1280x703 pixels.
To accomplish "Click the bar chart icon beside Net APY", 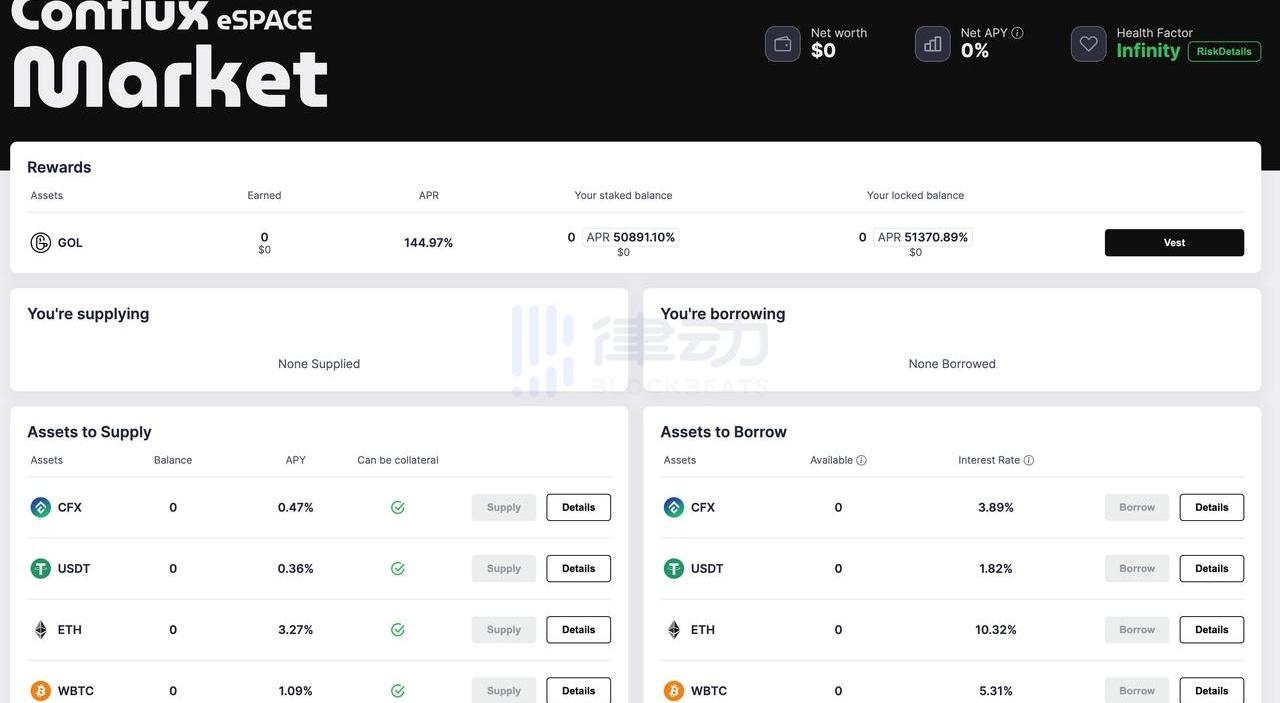I will (932, 44).
